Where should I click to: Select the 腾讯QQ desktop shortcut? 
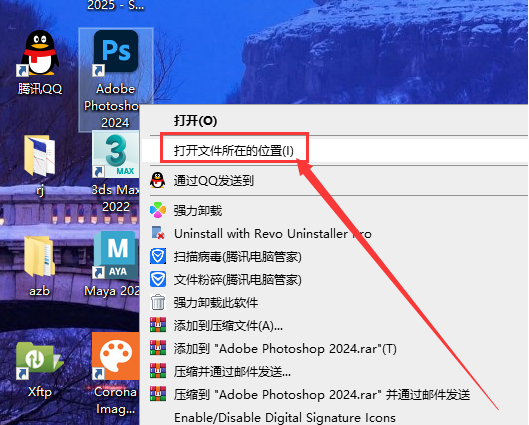coord(40,62)
